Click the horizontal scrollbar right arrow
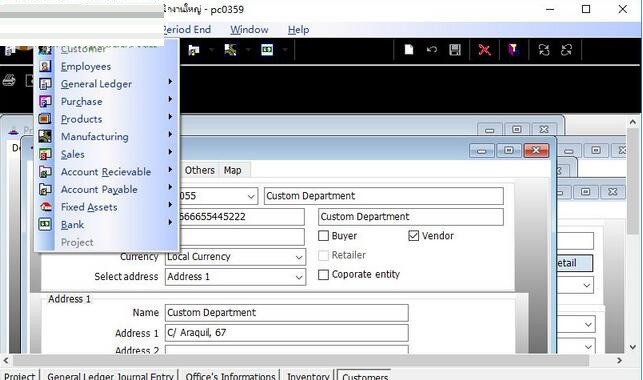643x380 pixels. point(620,360)
